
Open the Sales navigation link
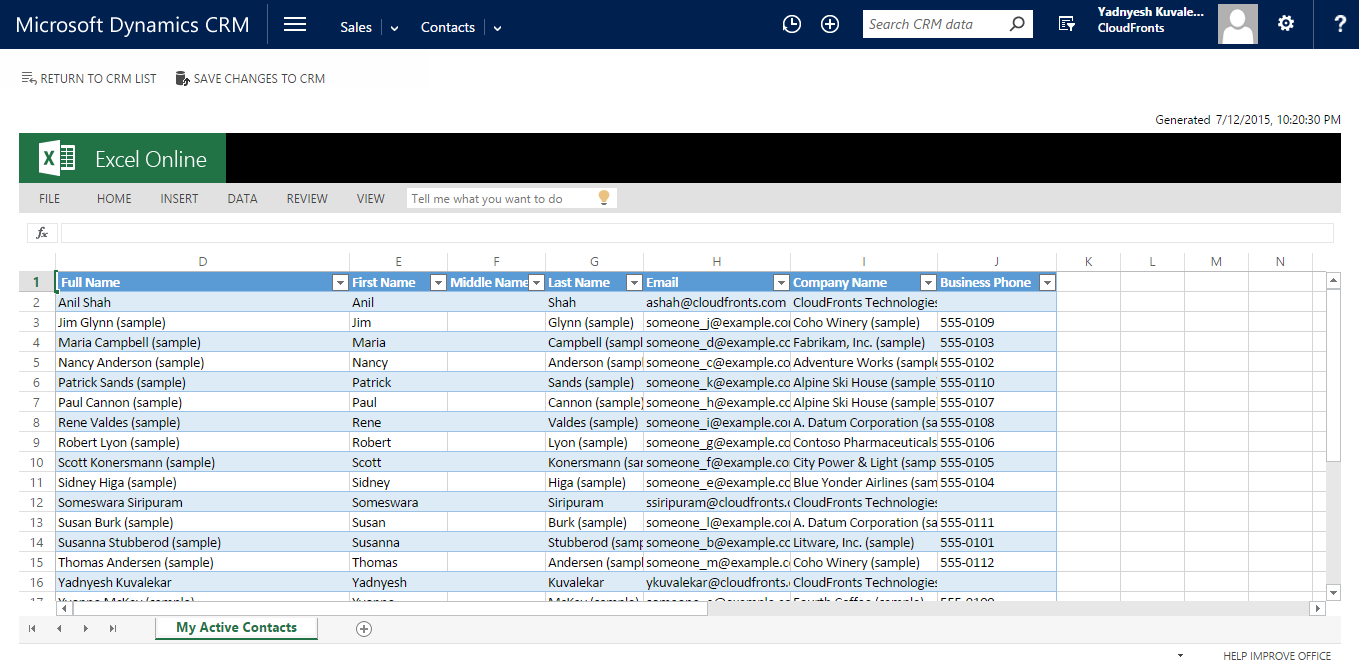coord(356,27)
